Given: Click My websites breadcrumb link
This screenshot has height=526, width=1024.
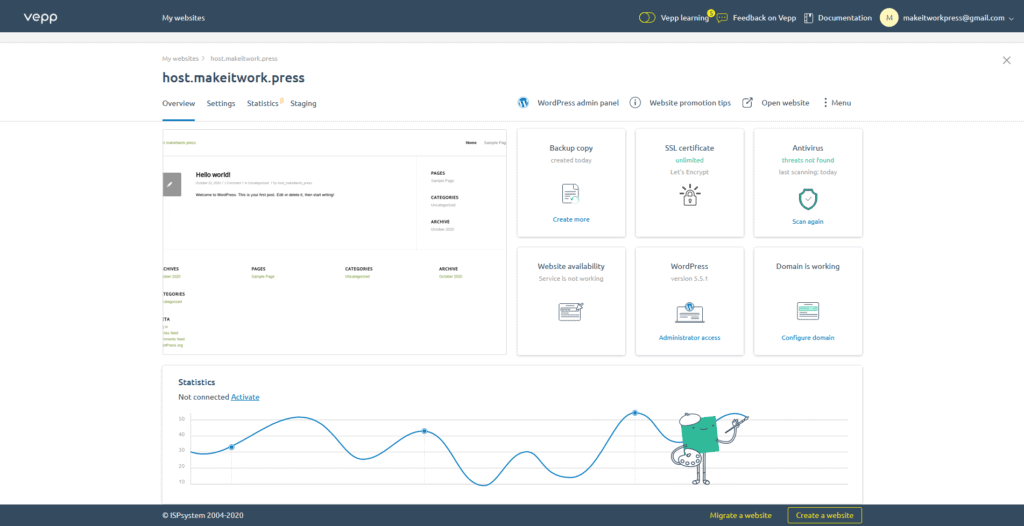Looking at the screenshot, I should [x=180, y=58].
